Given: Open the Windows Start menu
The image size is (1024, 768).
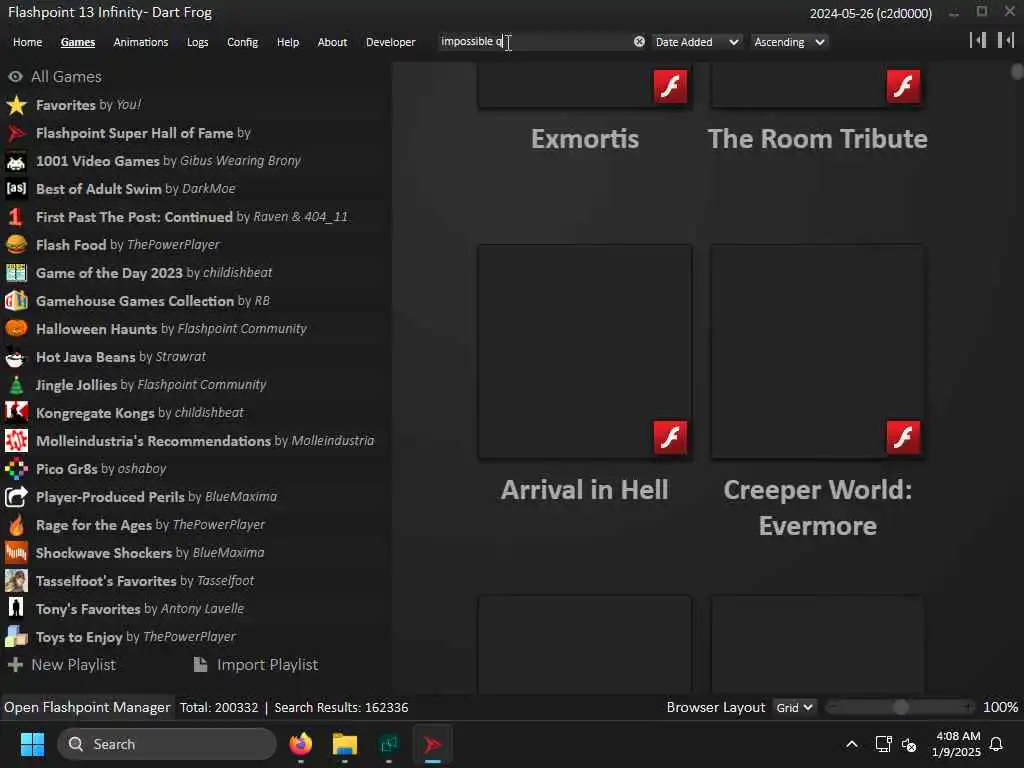Looking at the screenshot, I should point(32,744).
